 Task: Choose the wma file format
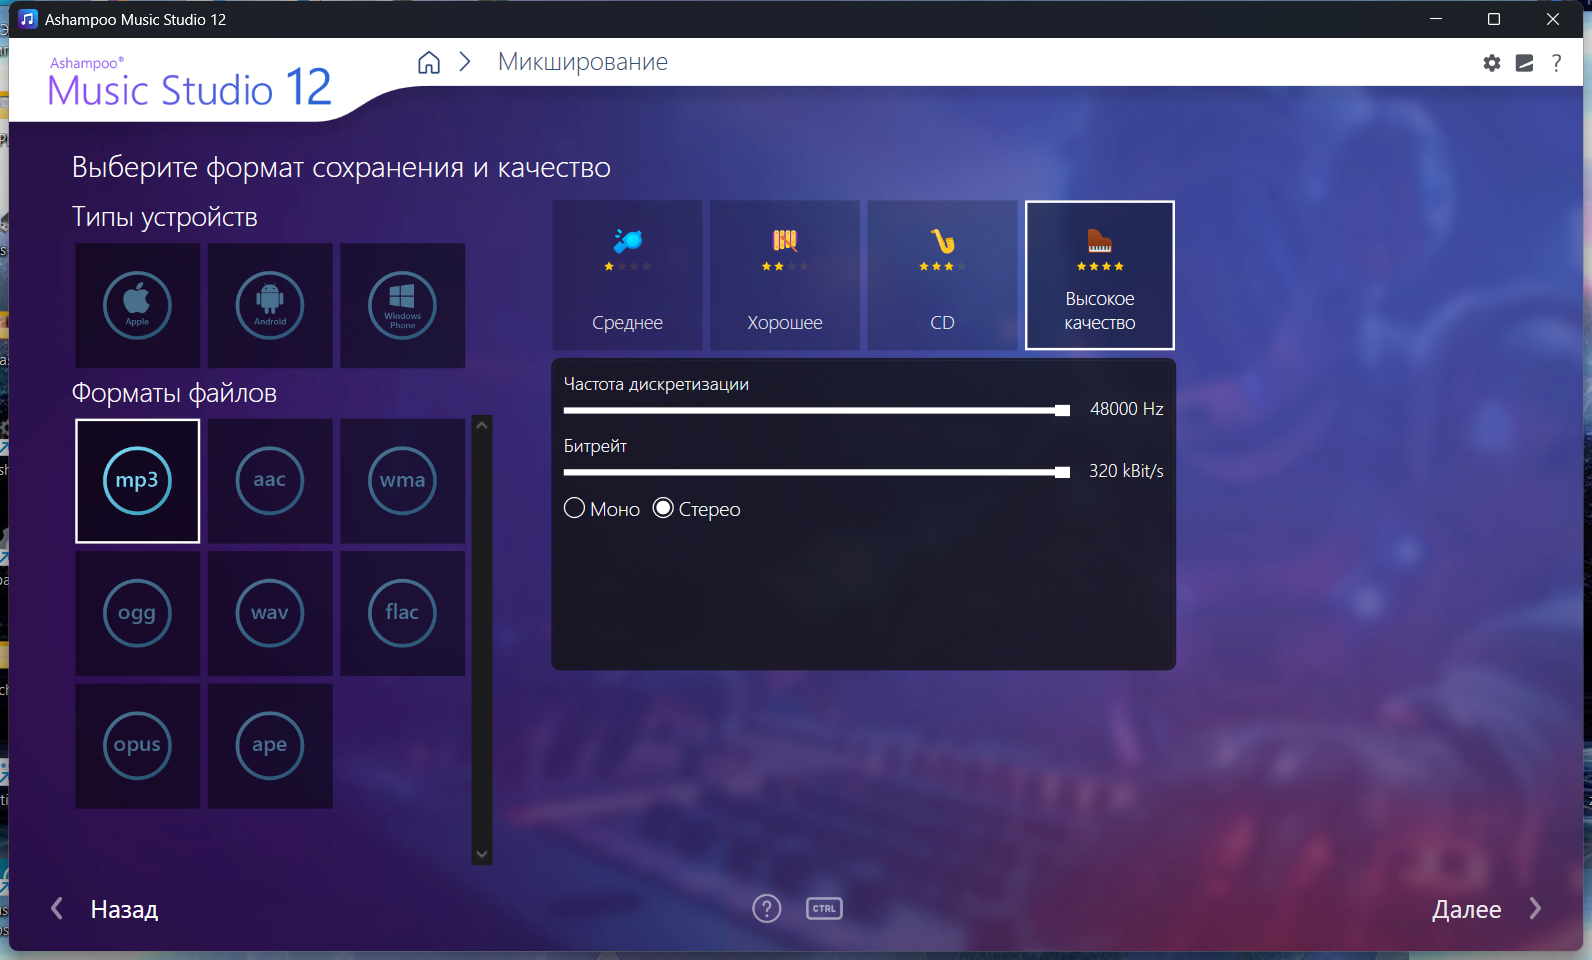402,481
